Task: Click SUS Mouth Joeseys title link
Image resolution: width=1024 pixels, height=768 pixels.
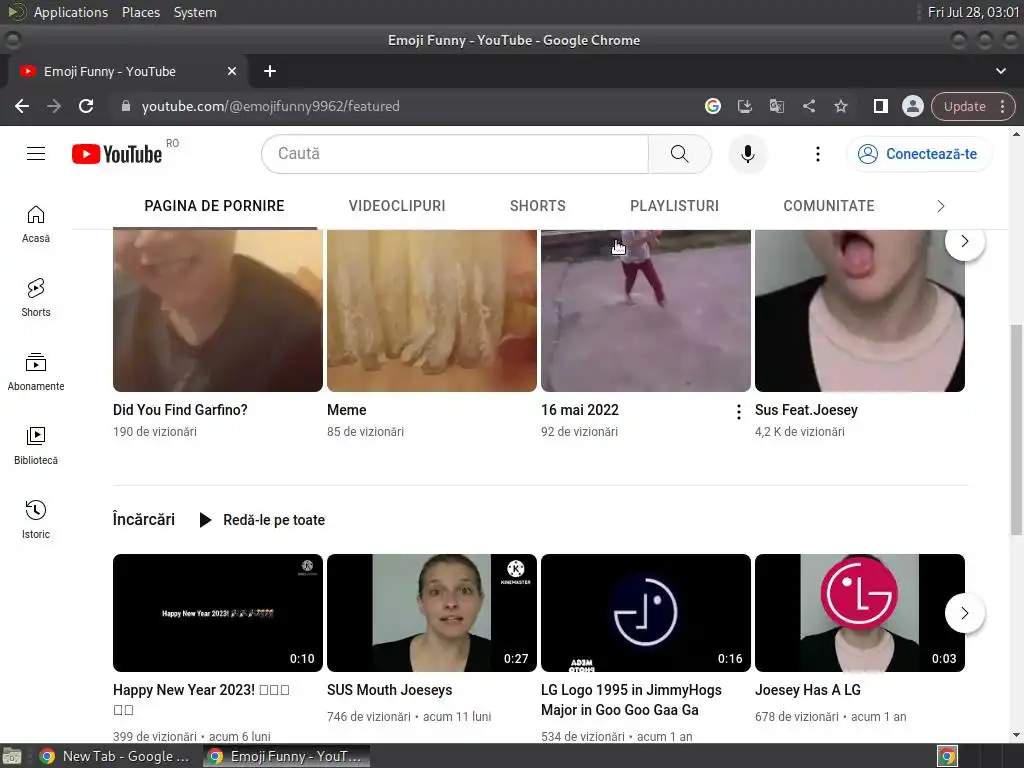Action: [x=389, y=690]
